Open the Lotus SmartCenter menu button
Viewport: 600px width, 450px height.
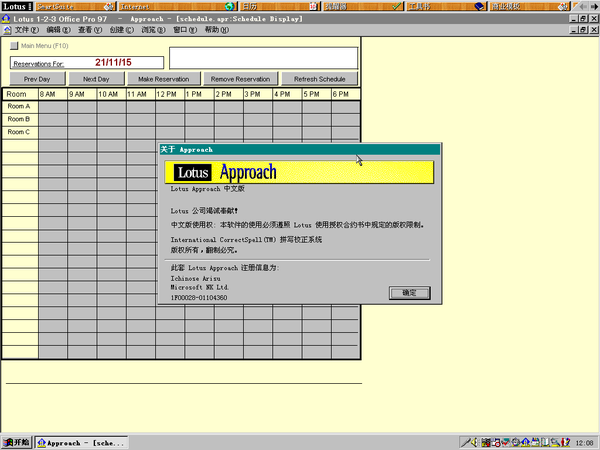point(17,7)
